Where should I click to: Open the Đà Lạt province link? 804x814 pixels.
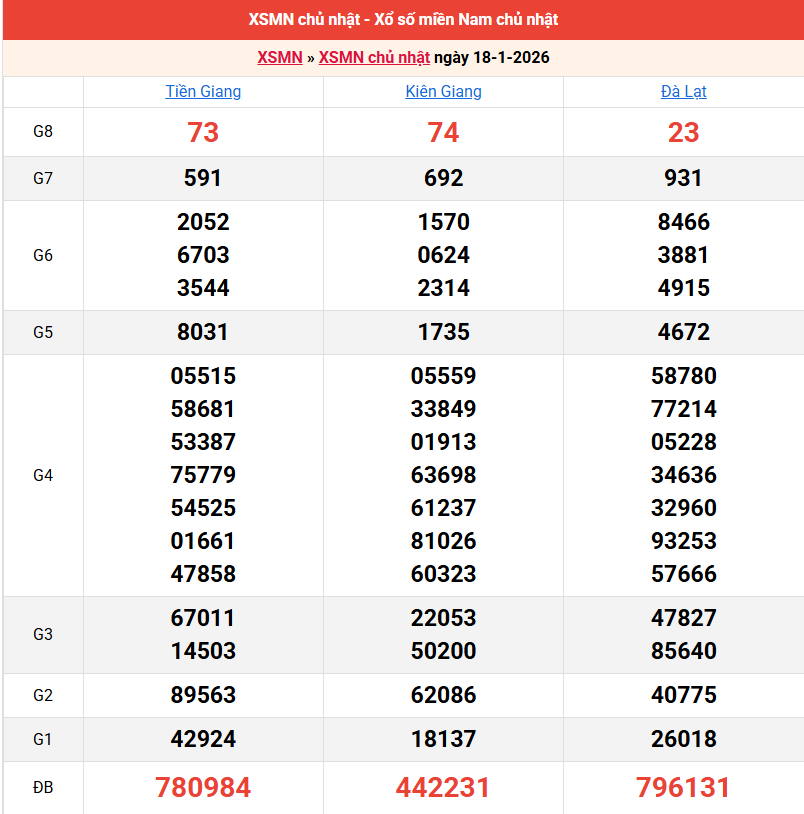pos(683,92)
